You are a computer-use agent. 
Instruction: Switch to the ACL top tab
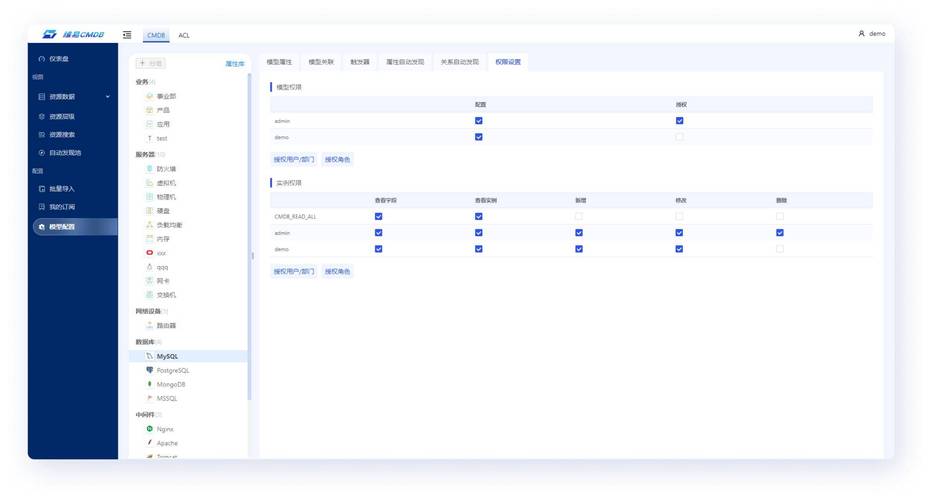[x=184, y=35]
